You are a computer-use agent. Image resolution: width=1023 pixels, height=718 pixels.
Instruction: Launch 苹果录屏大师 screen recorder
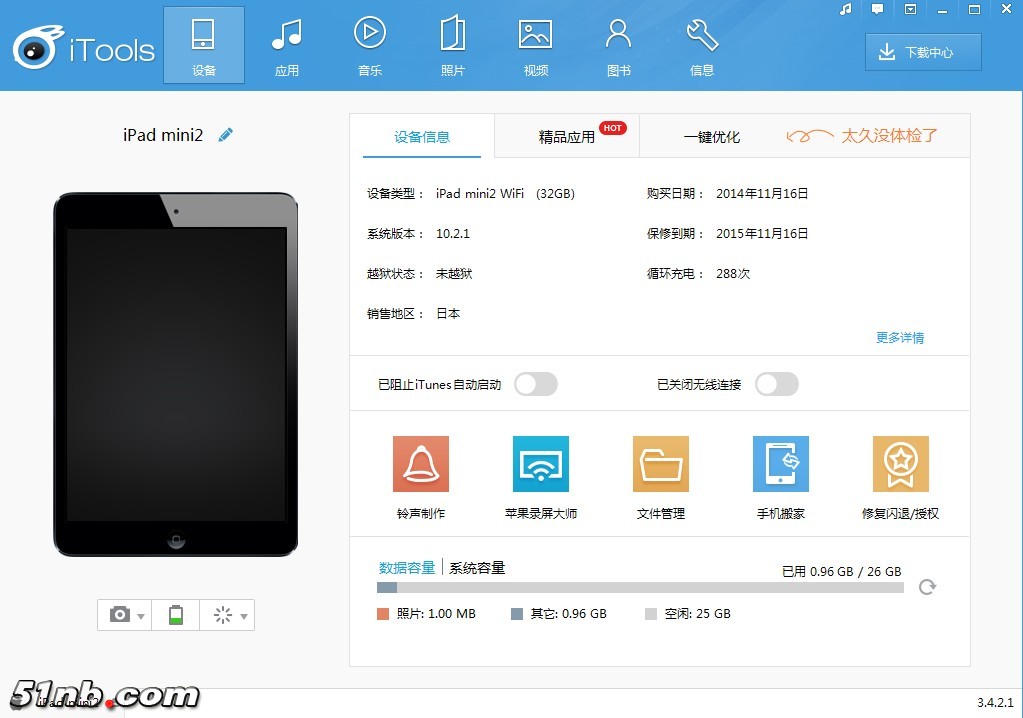pyautogui.click(x=541, y=465)
